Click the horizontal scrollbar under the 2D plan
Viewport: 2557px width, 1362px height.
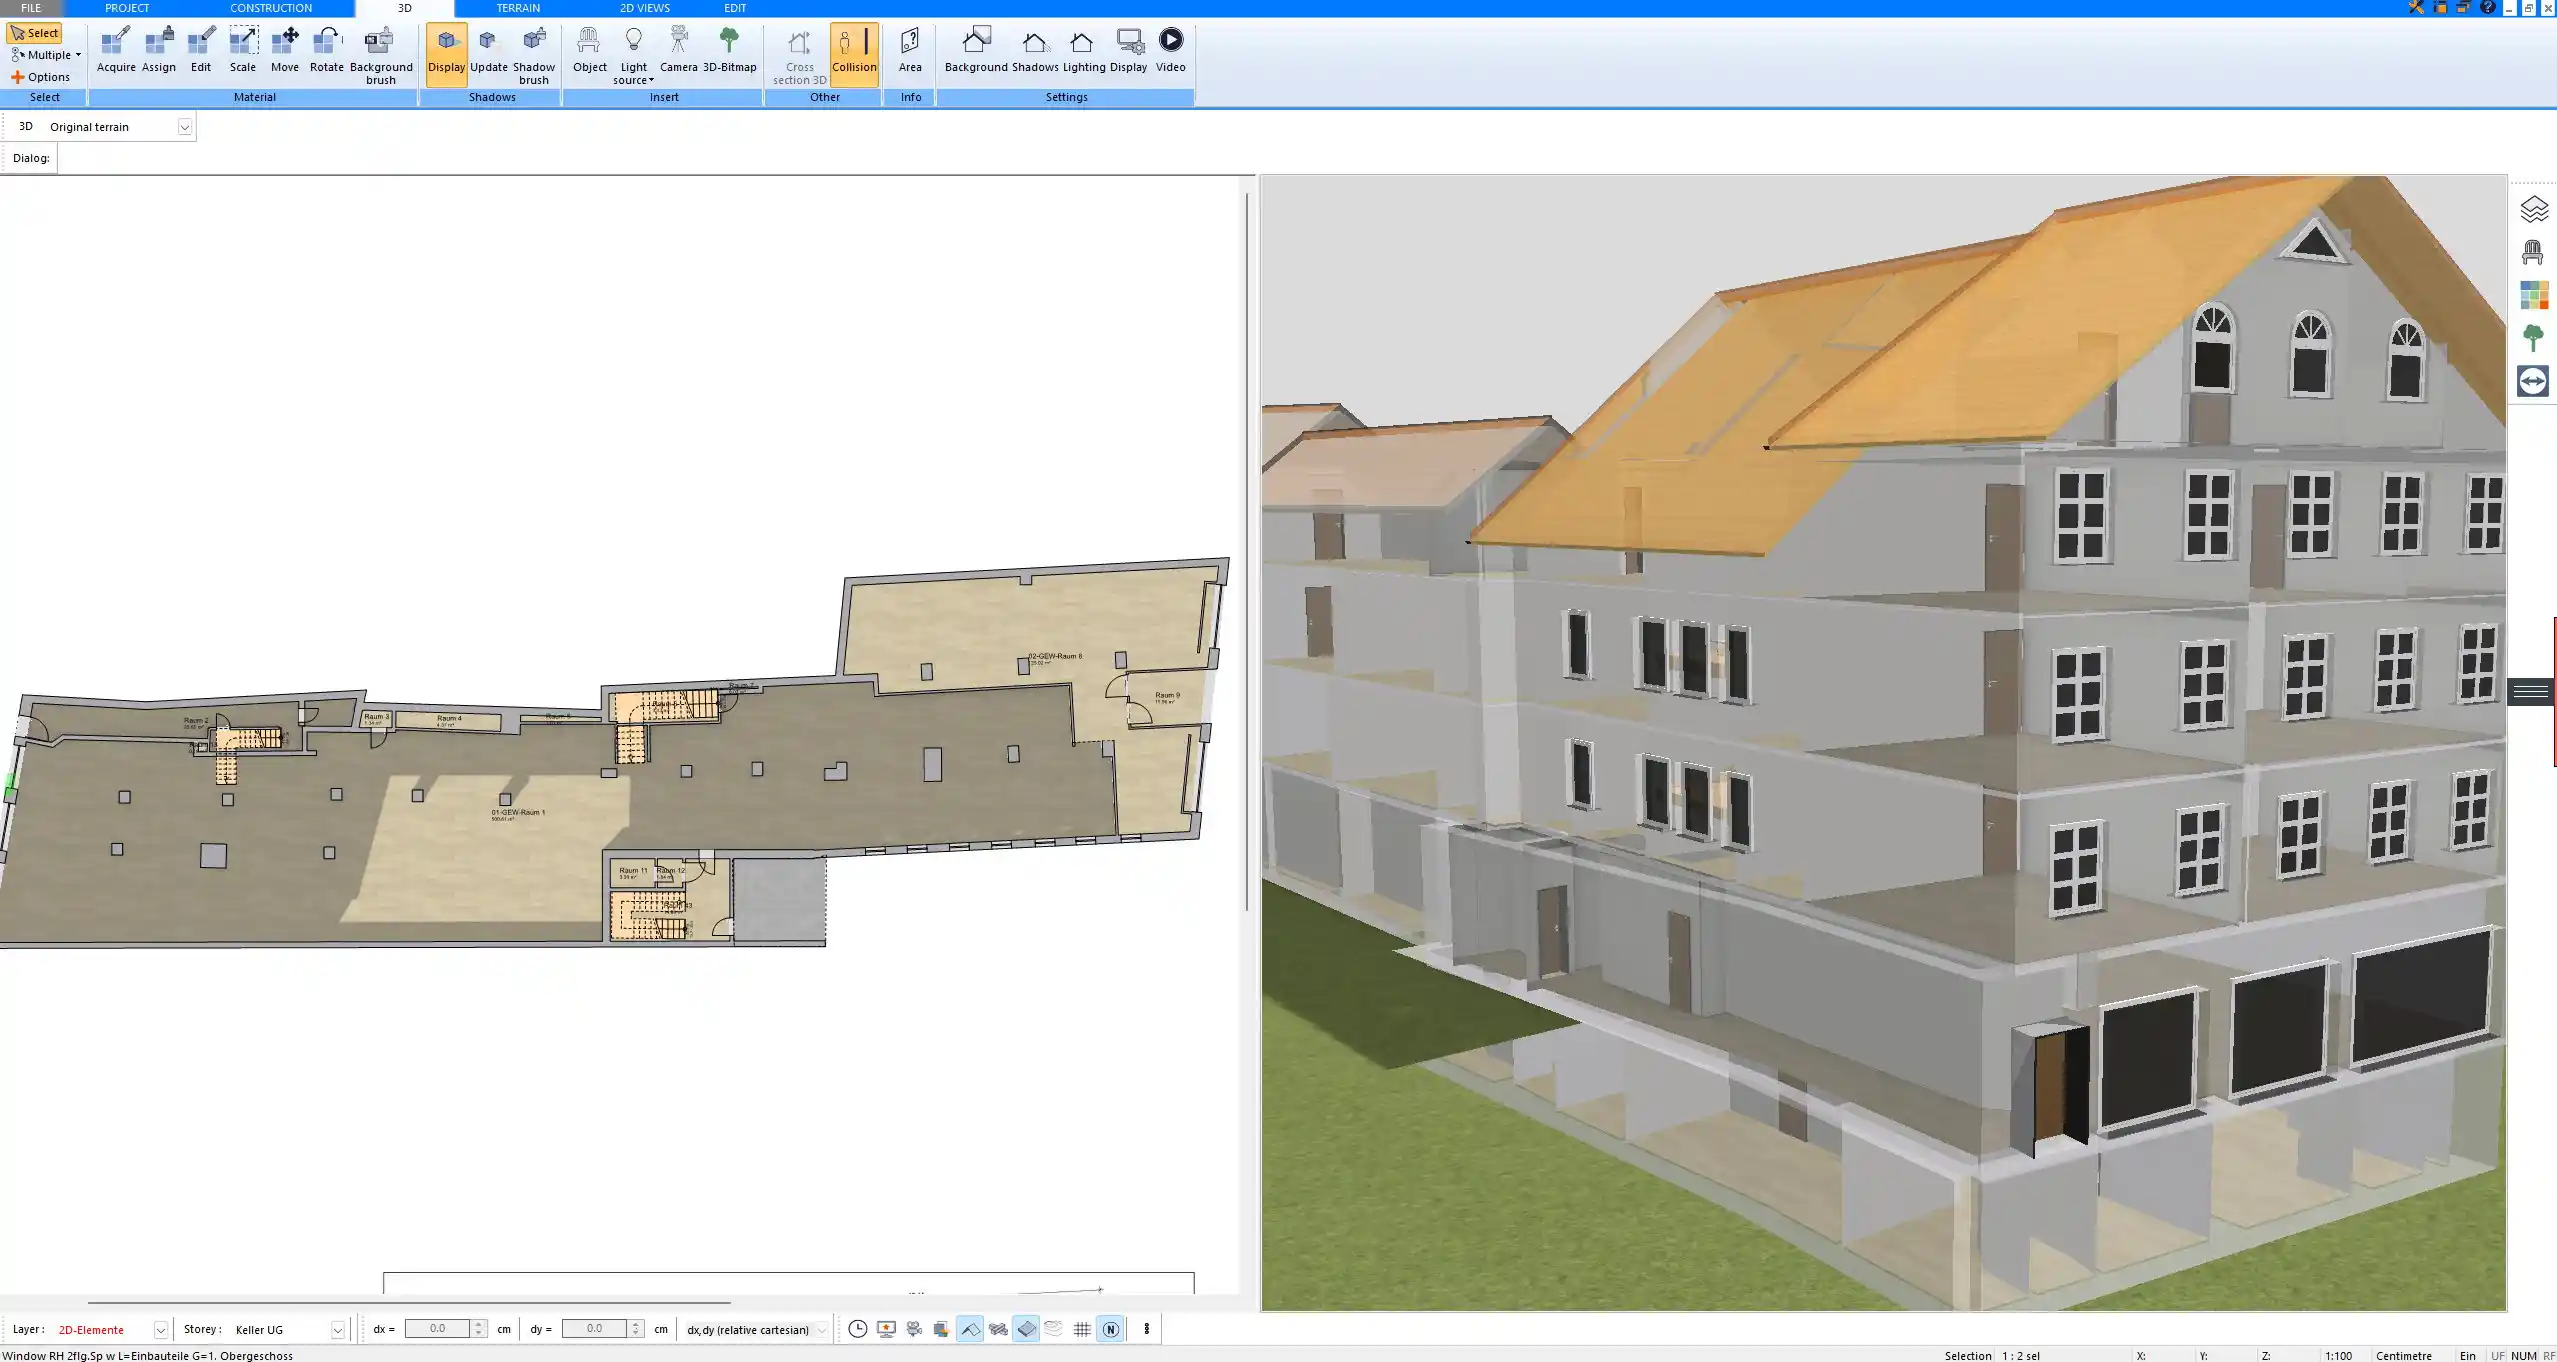tap(409, 1303)
